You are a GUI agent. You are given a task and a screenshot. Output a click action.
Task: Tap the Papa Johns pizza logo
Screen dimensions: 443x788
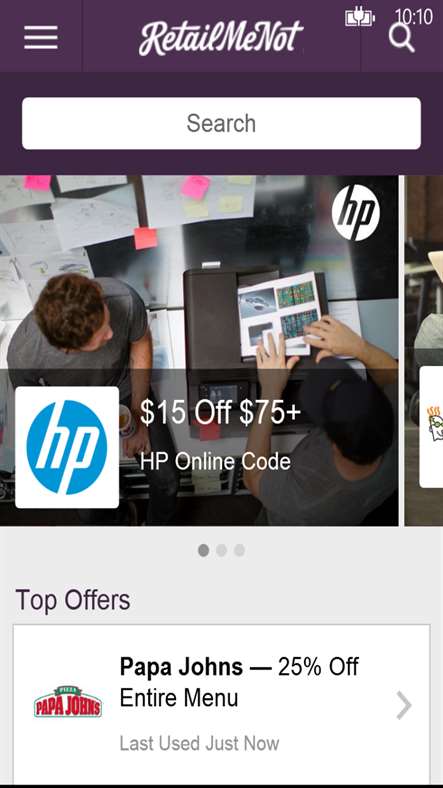pyautogui.click(x=68, y=702)
